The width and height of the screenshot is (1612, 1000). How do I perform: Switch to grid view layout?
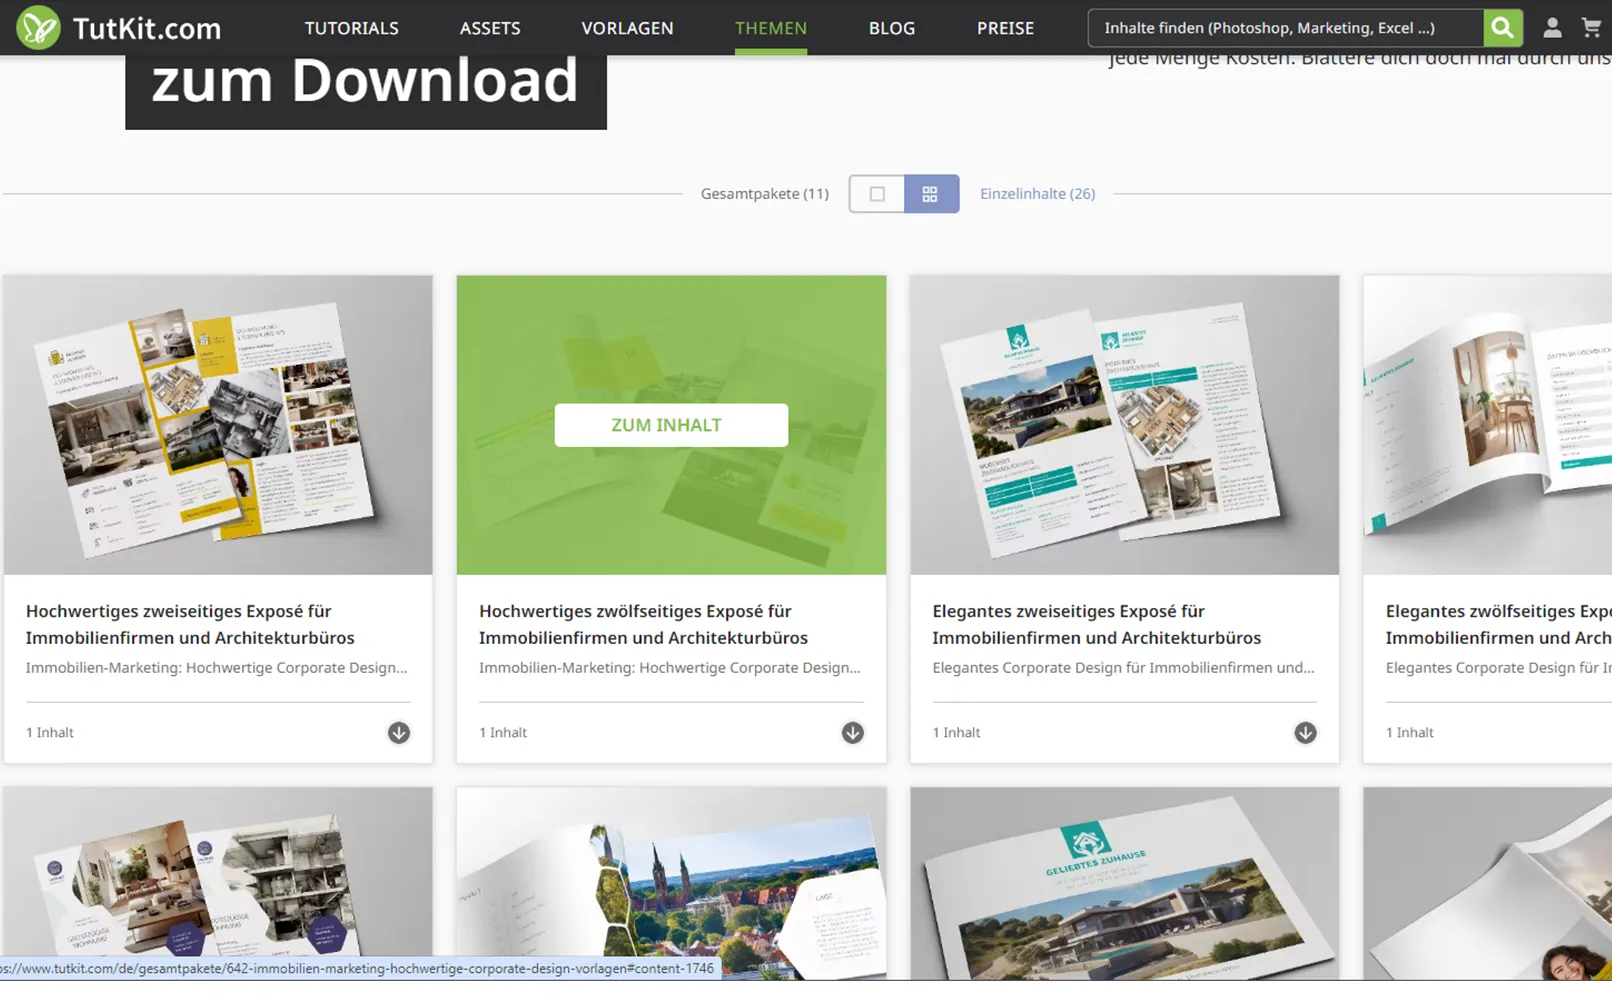[x=931, y=194]
